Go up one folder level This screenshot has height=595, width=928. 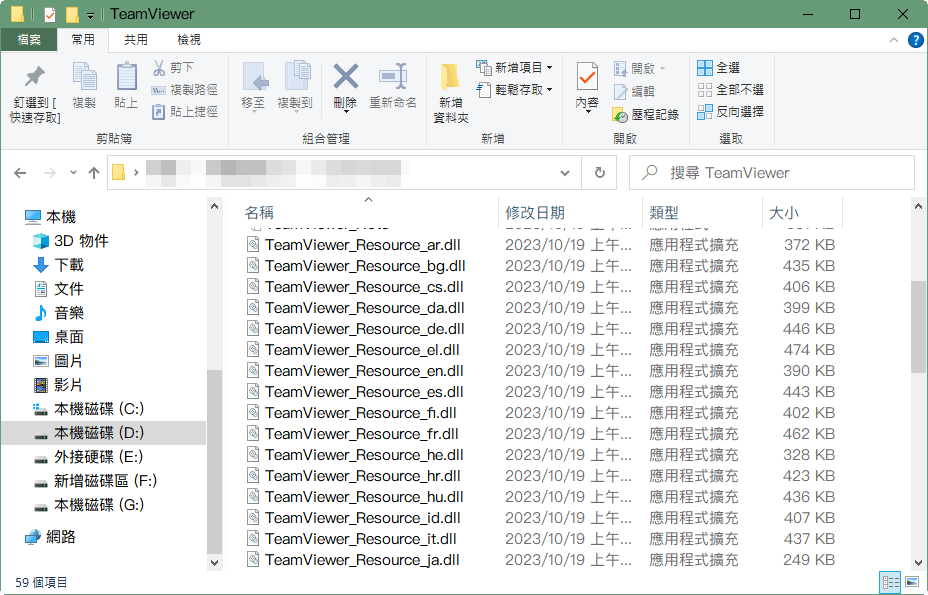point(94,173)
